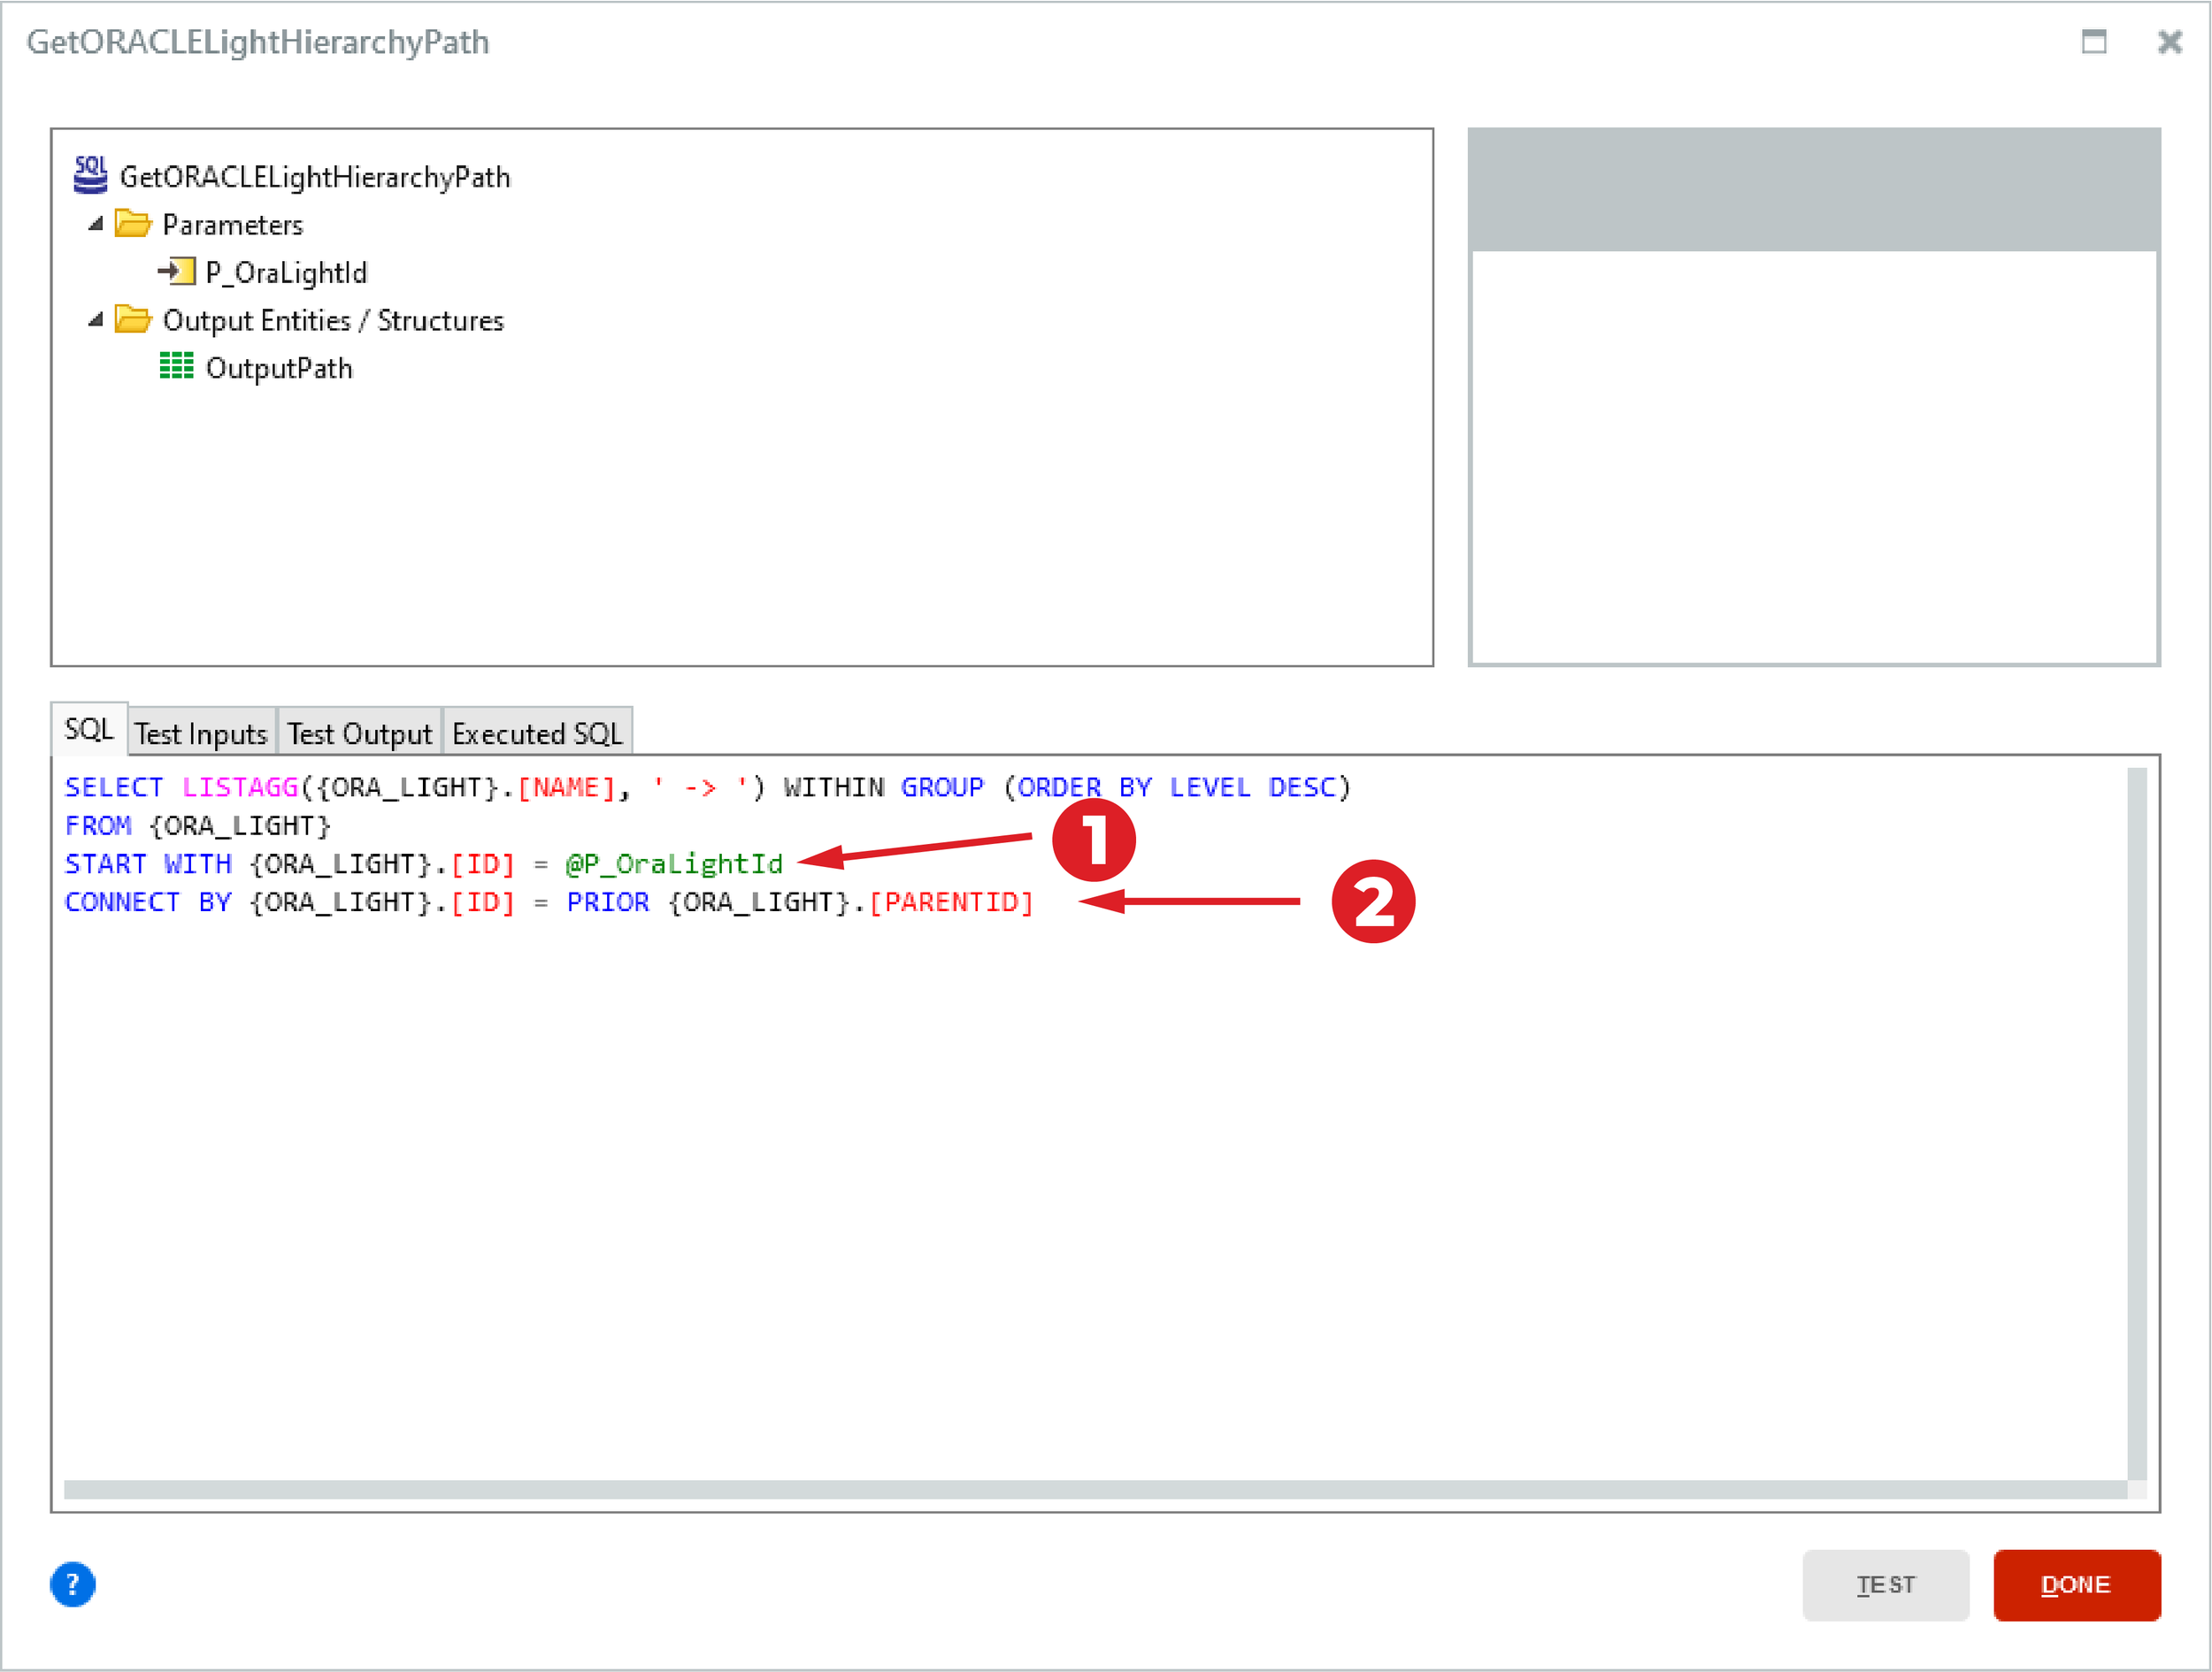Select the OutputPath tree item
2212x1672 pixels.
280,366
